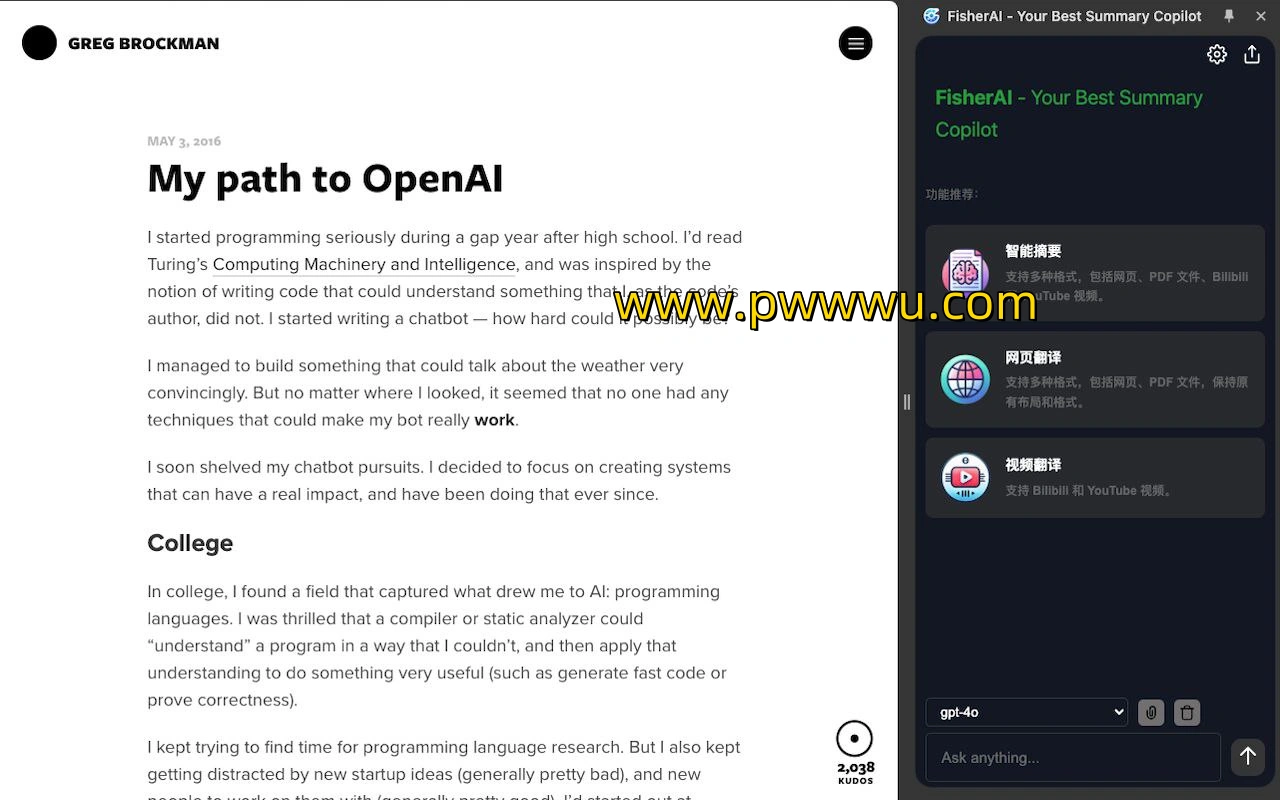
Task: Open the Computing Machinery and Intelligence link
Action: [x=364, y=264]
